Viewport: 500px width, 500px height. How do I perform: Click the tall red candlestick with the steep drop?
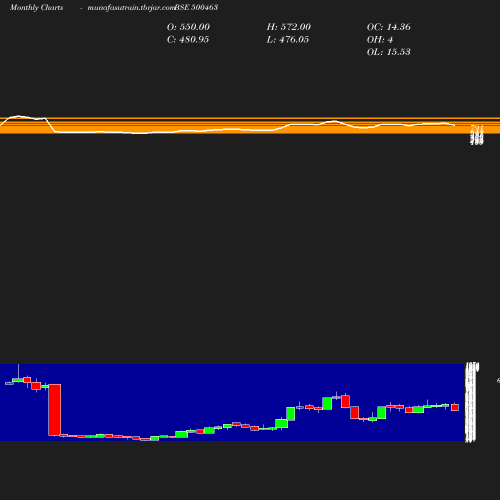coord(54,410)
